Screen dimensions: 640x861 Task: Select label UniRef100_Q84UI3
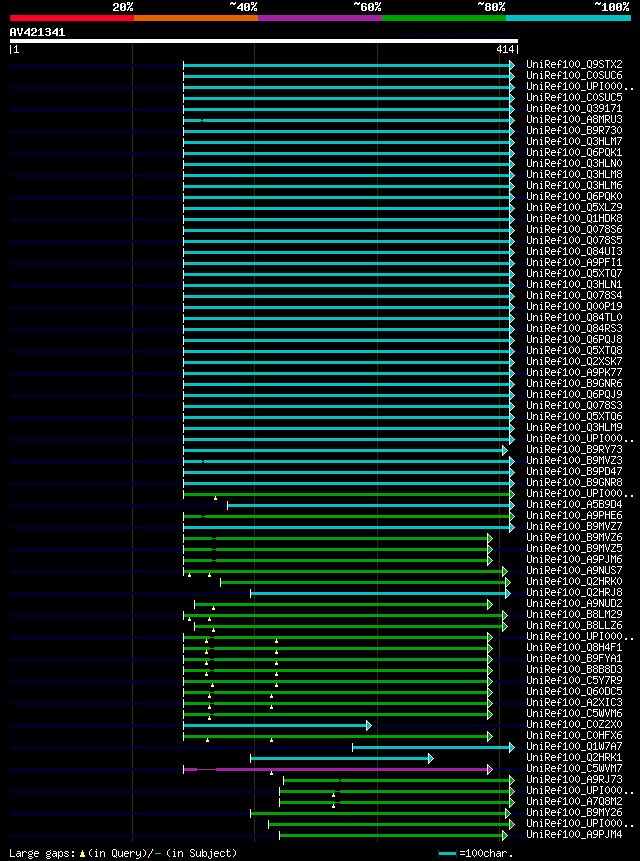[574, 251]
